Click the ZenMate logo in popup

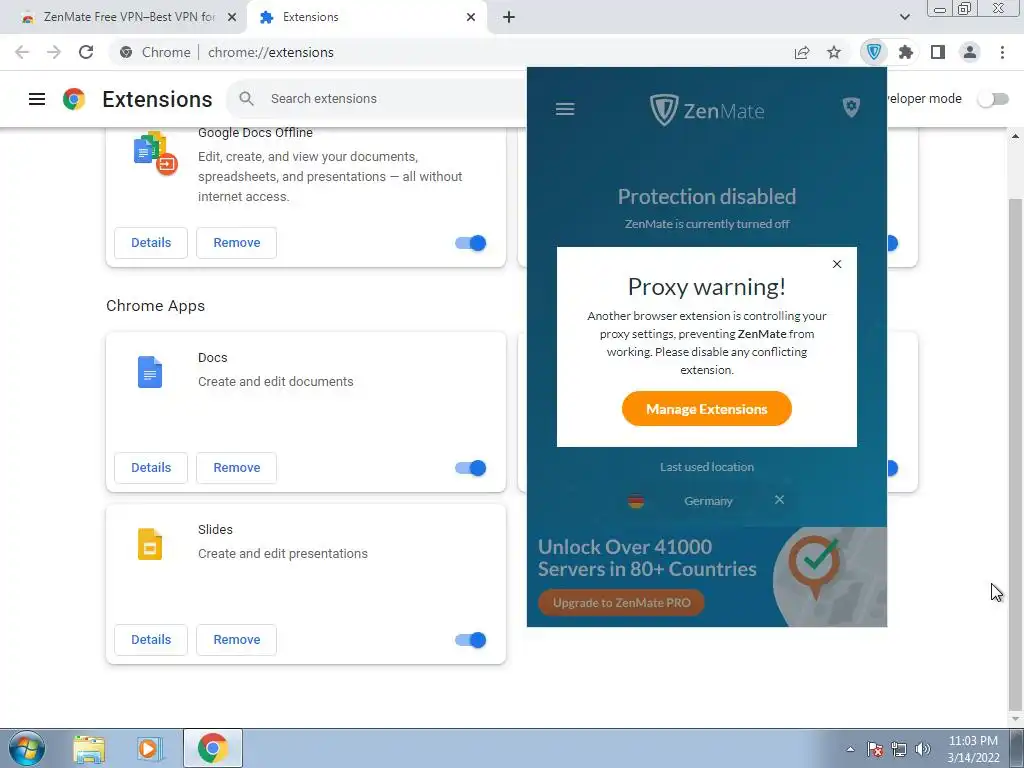[707, 110]
